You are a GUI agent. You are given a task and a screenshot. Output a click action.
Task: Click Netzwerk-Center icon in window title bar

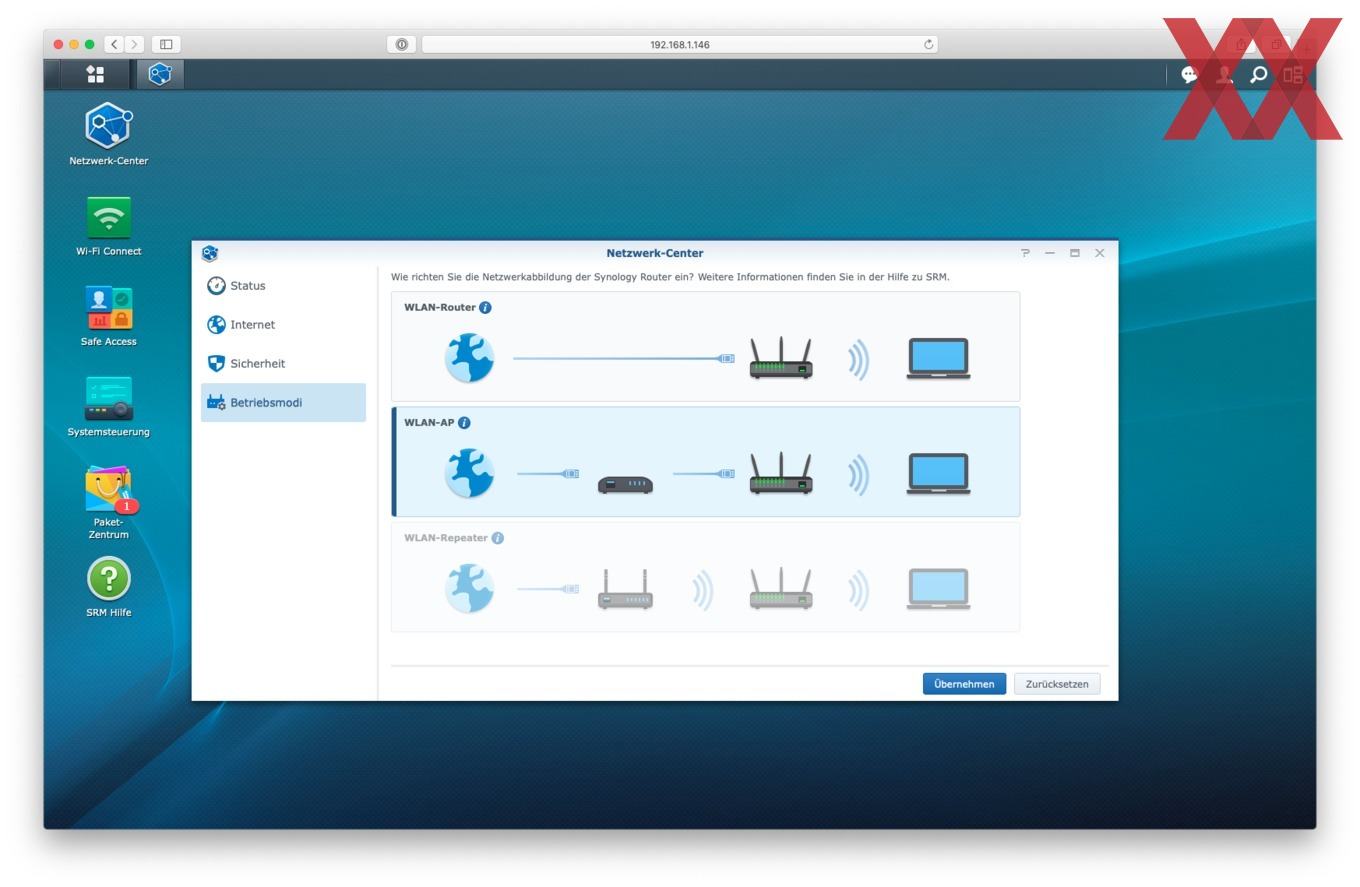coord(209,253)
